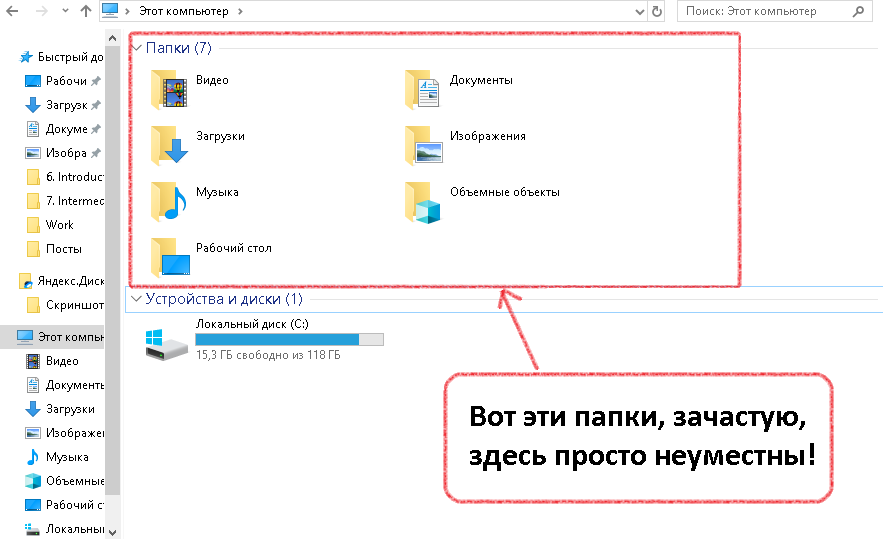Open address bar history dropdown
Image resolution: width=883 pixels, height=539 pixels.
(x=640, y=11)
